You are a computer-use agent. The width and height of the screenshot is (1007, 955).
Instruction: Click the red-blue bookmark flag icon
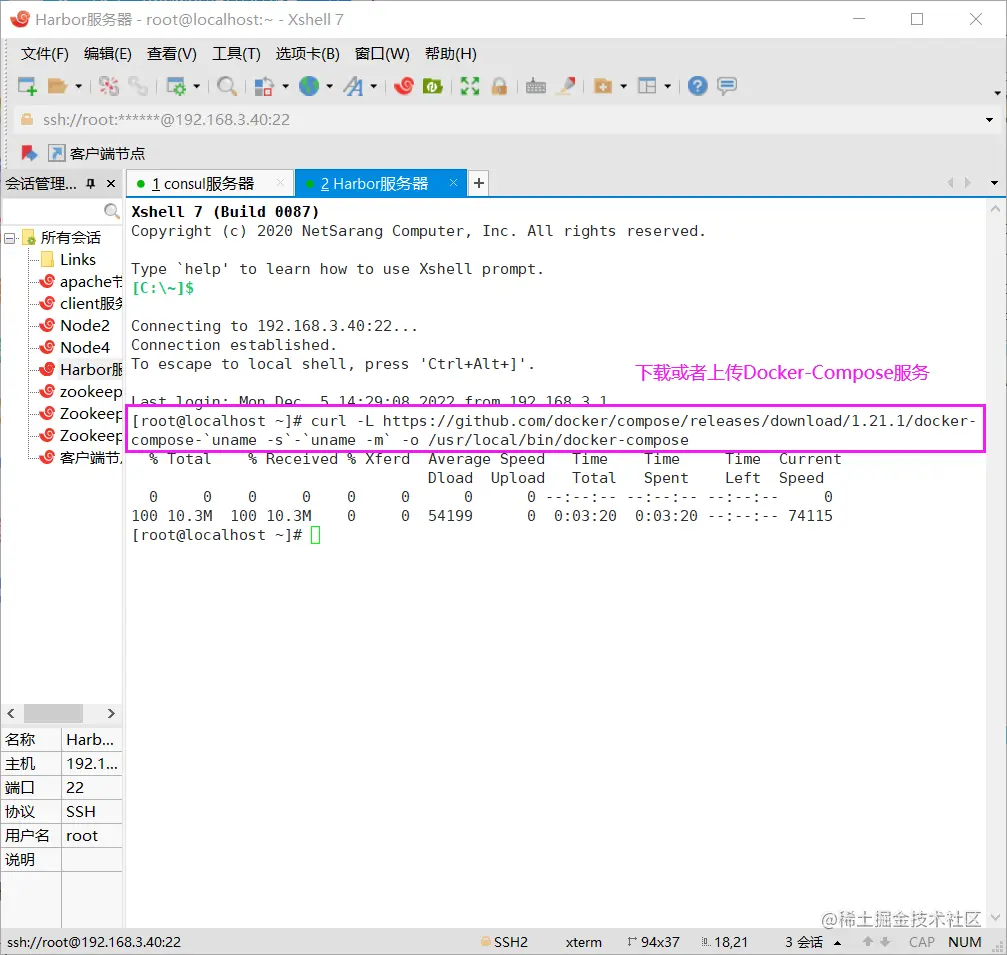point(29,153)
